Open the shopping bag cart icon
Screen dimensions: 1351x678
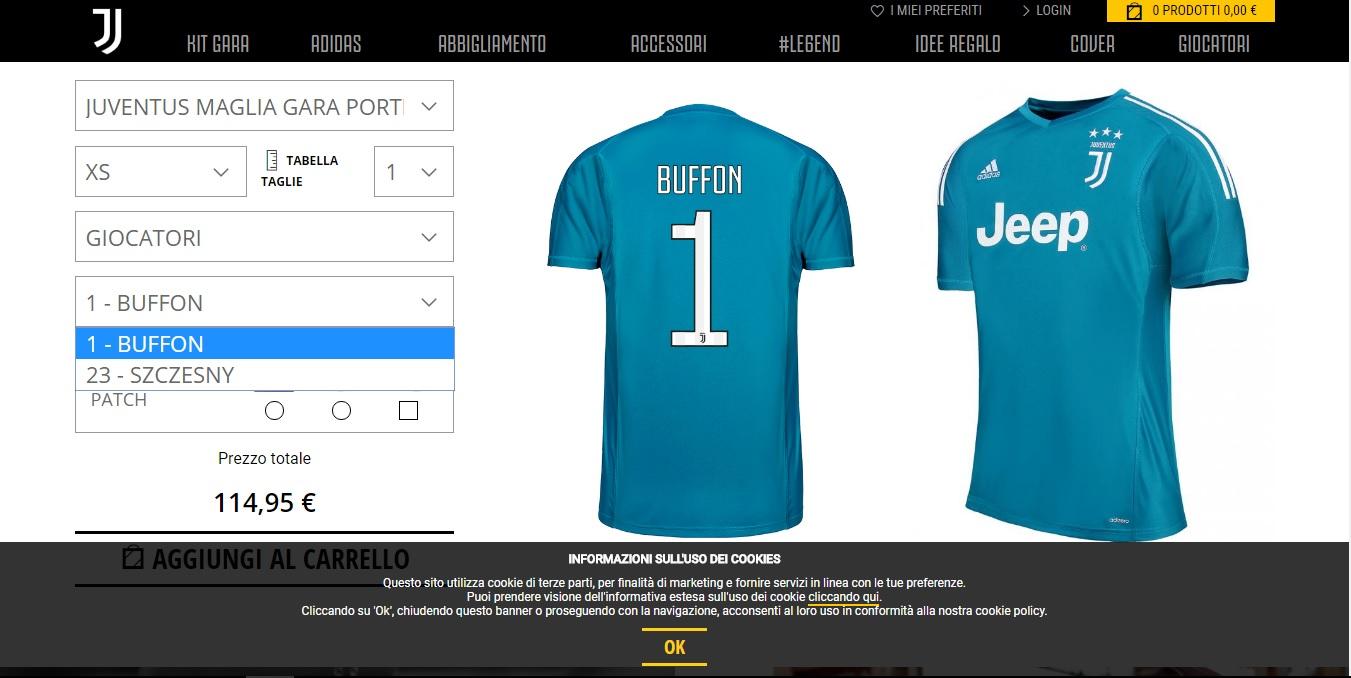pos(1134,12)
